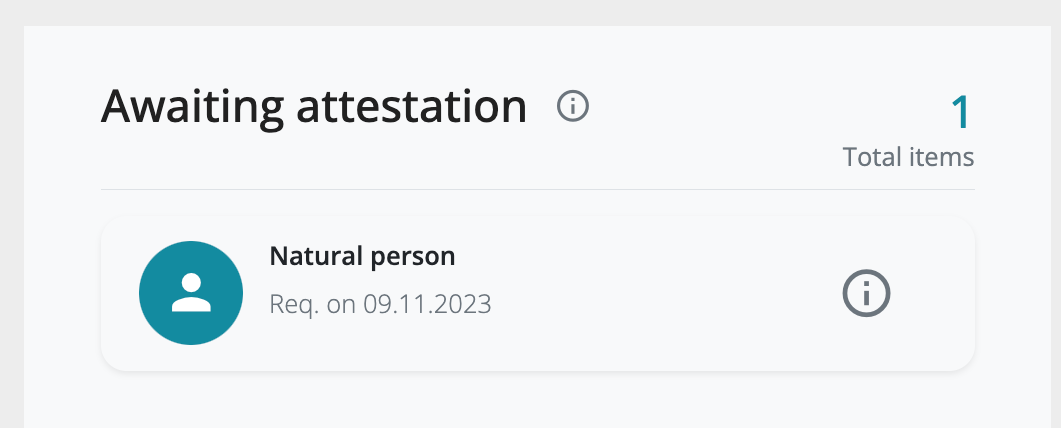
Task: Click the info icon beside Awaiting attestation
Action: (572, 106)
